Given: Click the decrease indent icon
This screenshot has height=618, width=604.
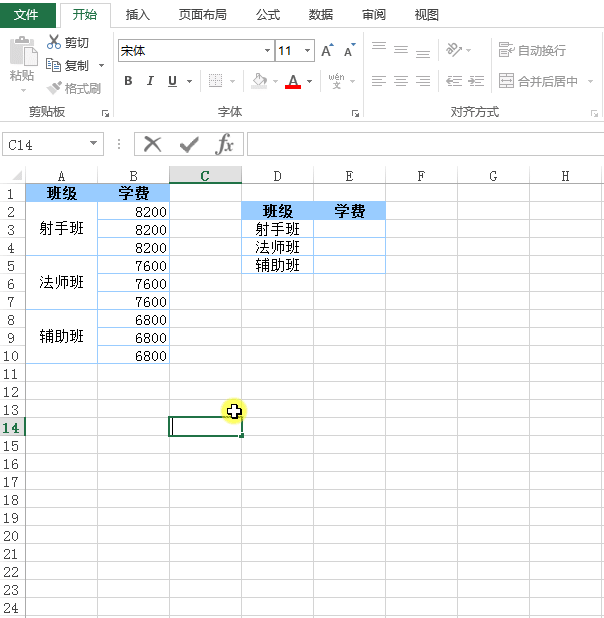Looking at the screenshot, I should pos(453,81).
